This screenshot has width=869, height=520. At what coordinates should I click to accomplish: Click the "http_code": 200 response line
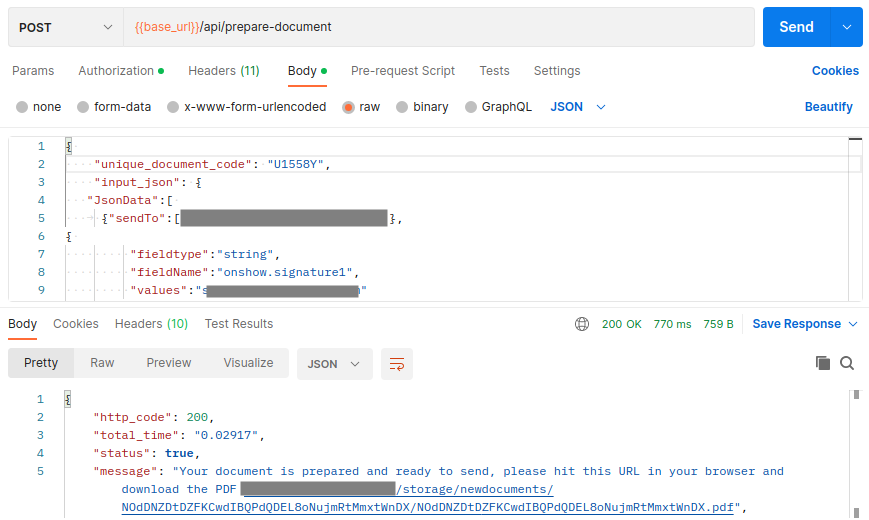tap(154, 417)
